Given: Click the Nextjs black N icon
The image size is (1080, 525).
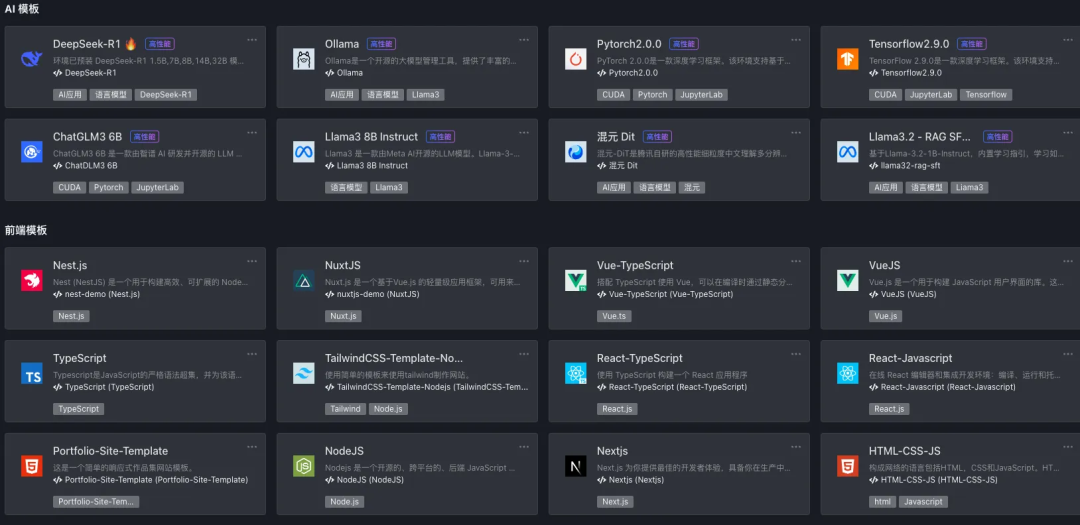Looking at the screenshot, I should 576,466.
